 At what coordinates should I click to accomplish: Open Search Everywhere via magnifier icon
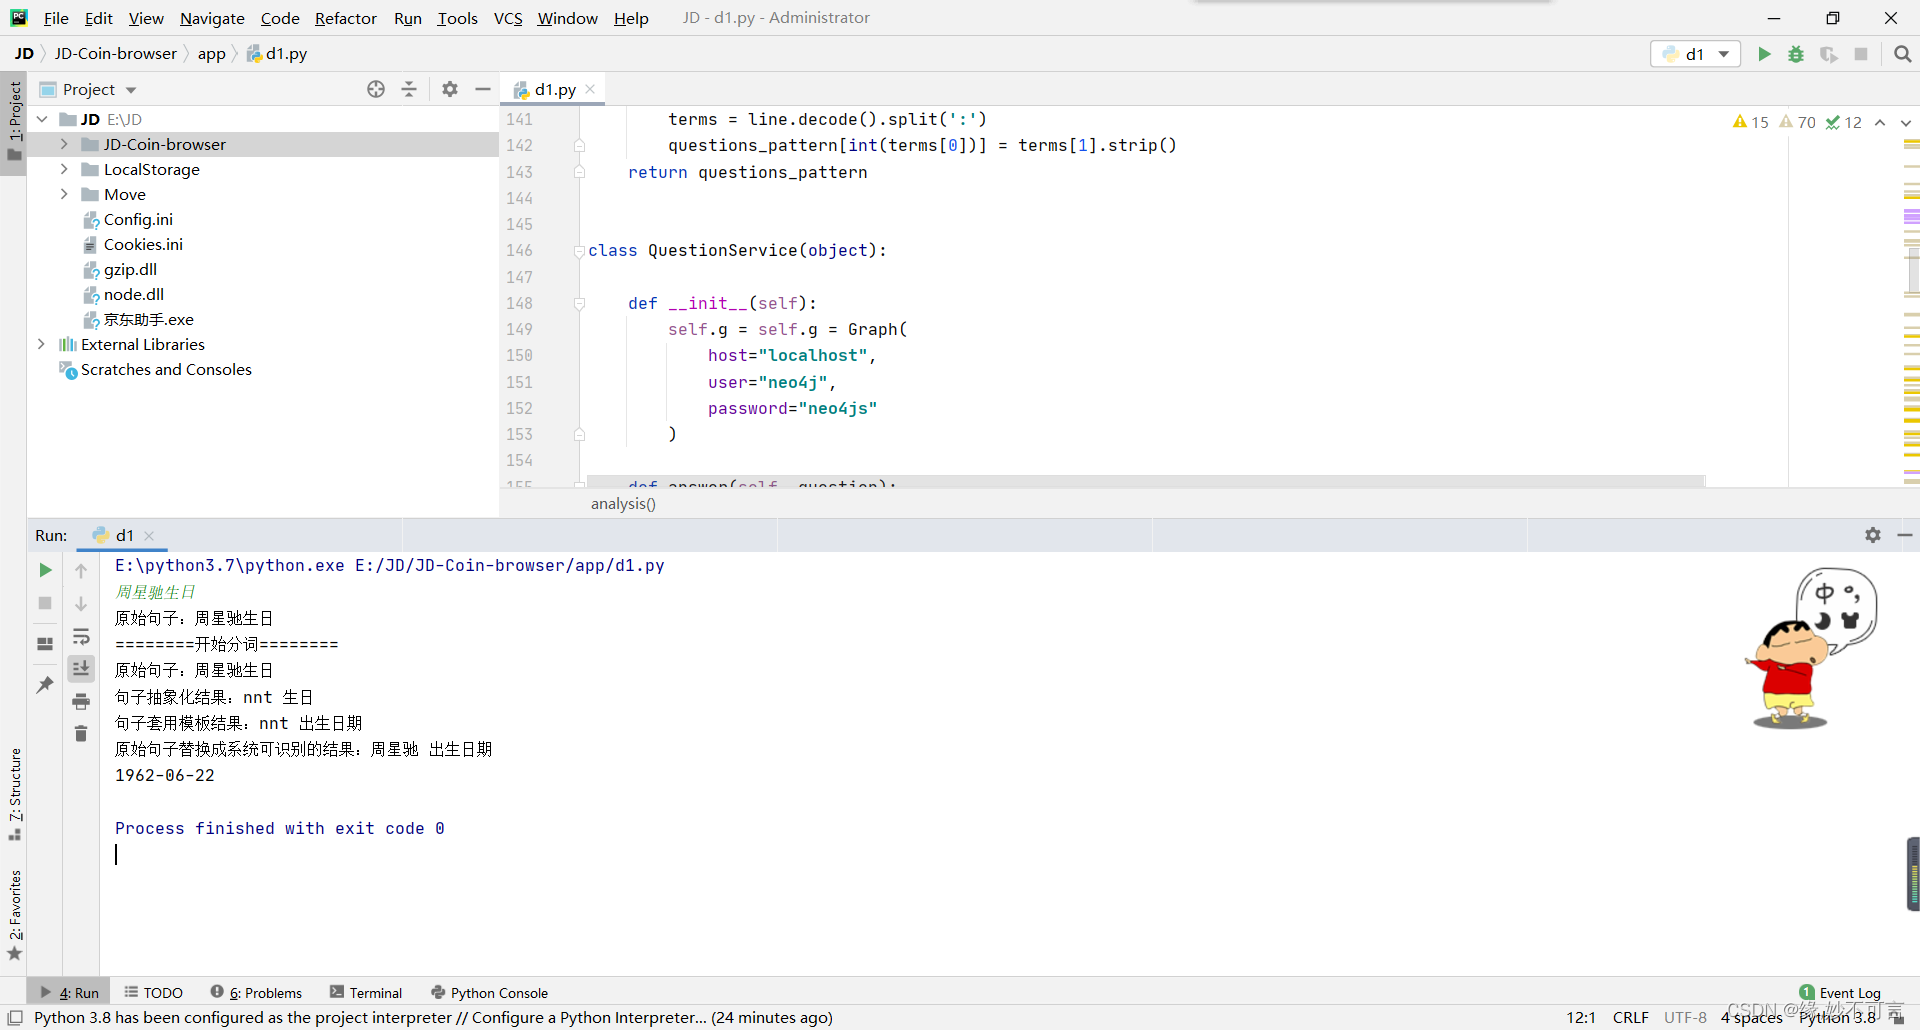point(1902,54)
